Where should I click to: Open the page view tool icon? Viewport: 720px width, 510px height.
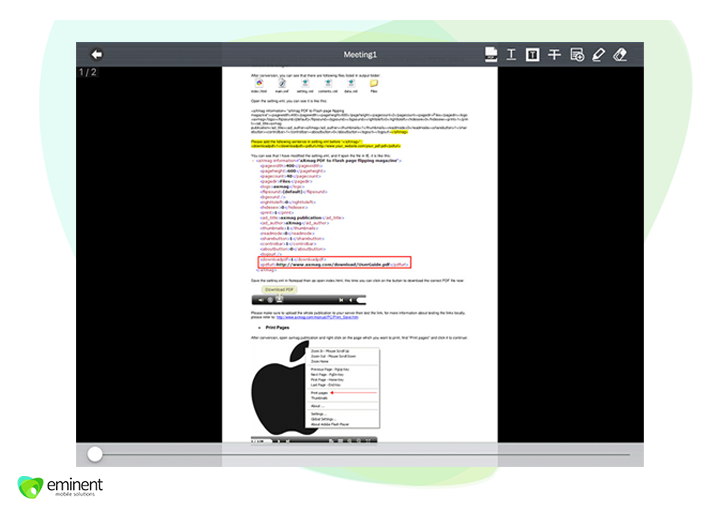point(491,54)
